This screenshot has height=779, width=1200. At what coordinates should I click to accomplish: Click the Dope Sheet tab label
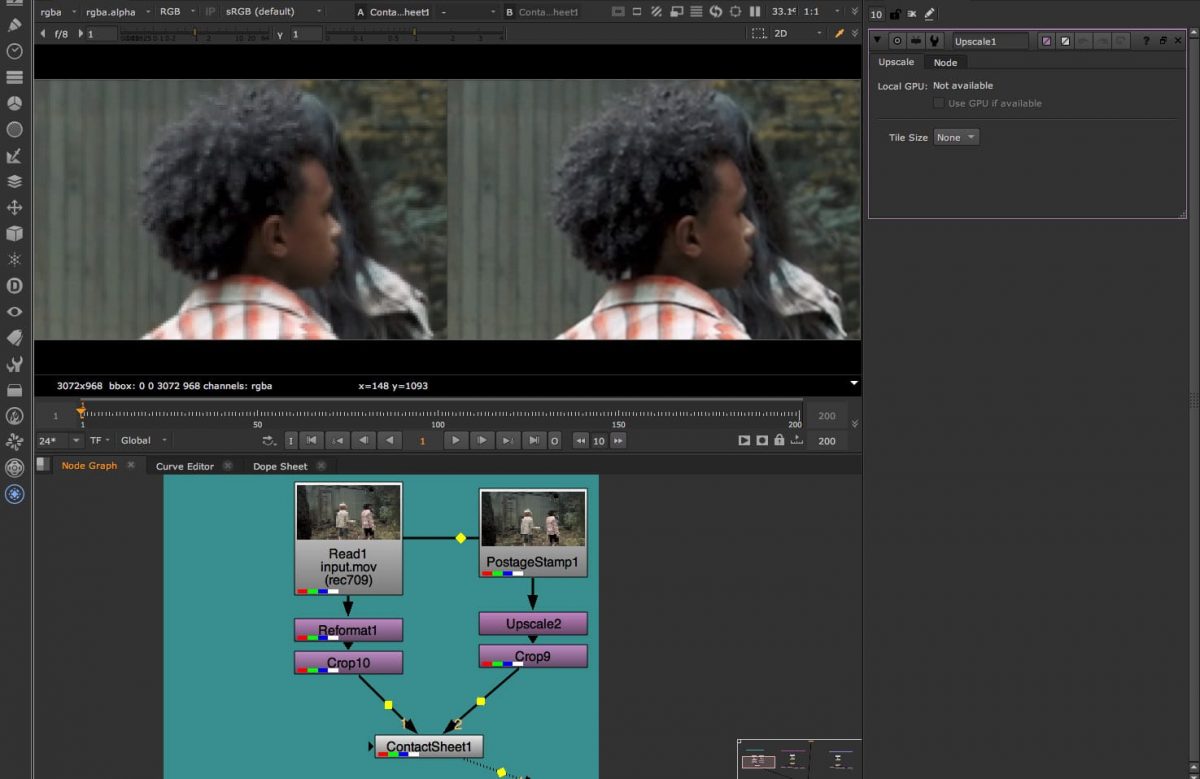pos(281,465)
